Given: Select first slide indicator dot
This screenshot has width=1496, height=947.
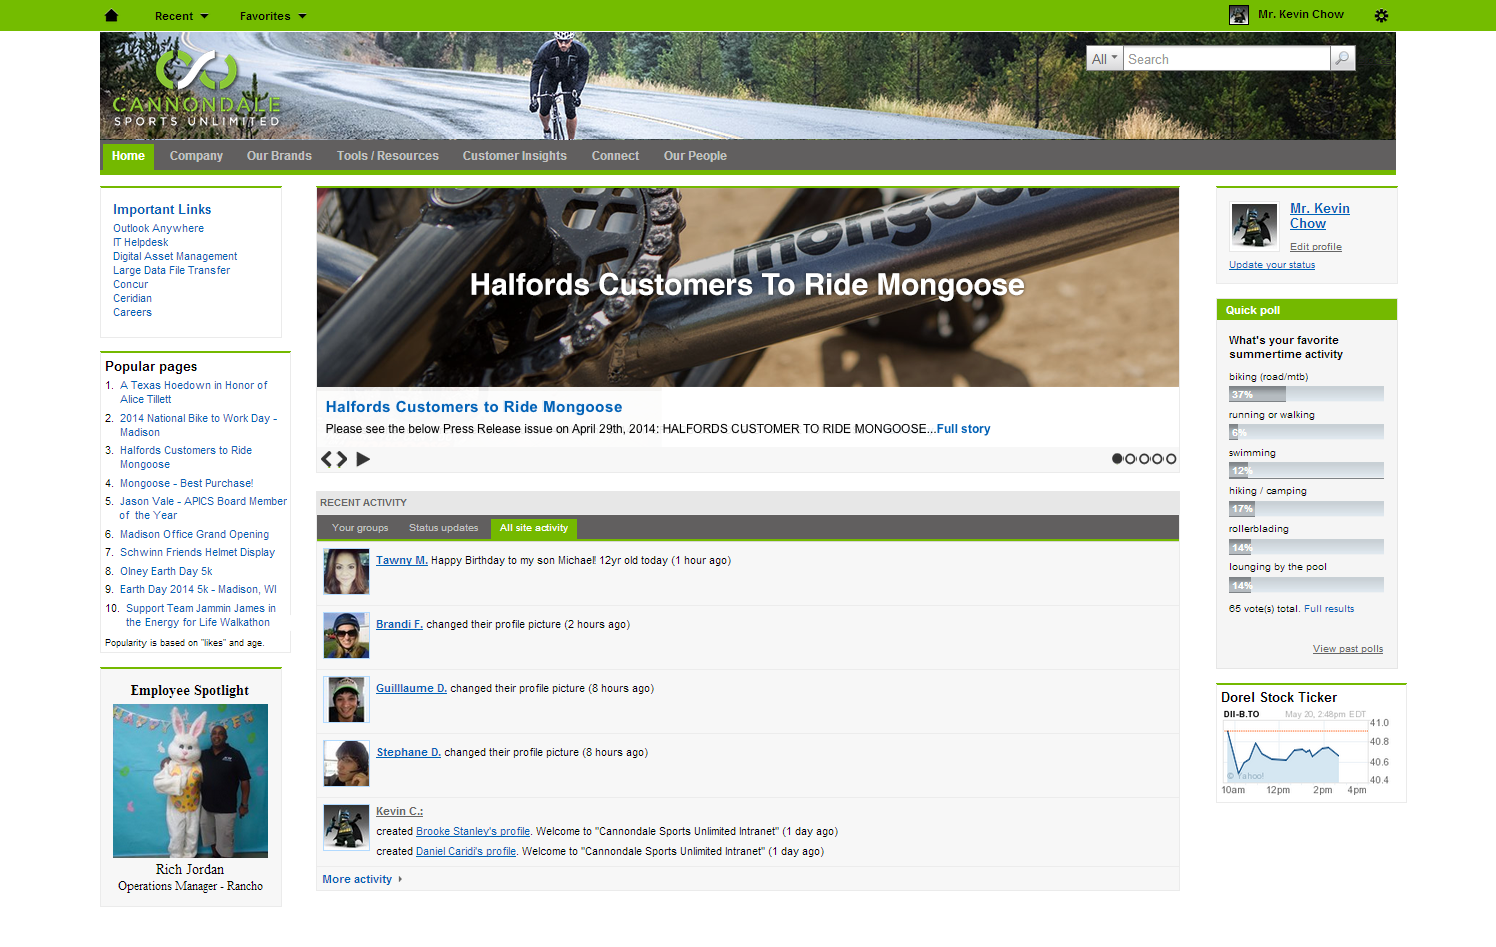Looking at the screenshot, I should (1117, 459).
